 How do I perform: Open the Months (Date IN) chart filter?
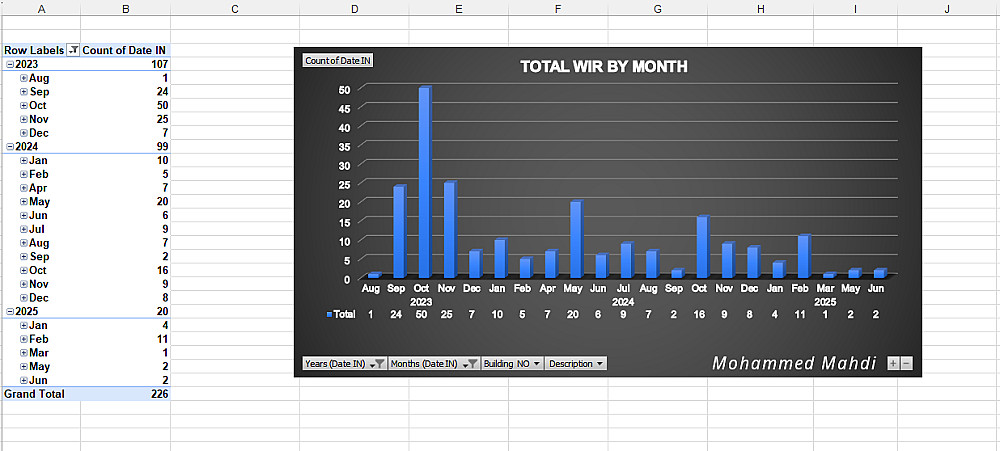[434, 364]
